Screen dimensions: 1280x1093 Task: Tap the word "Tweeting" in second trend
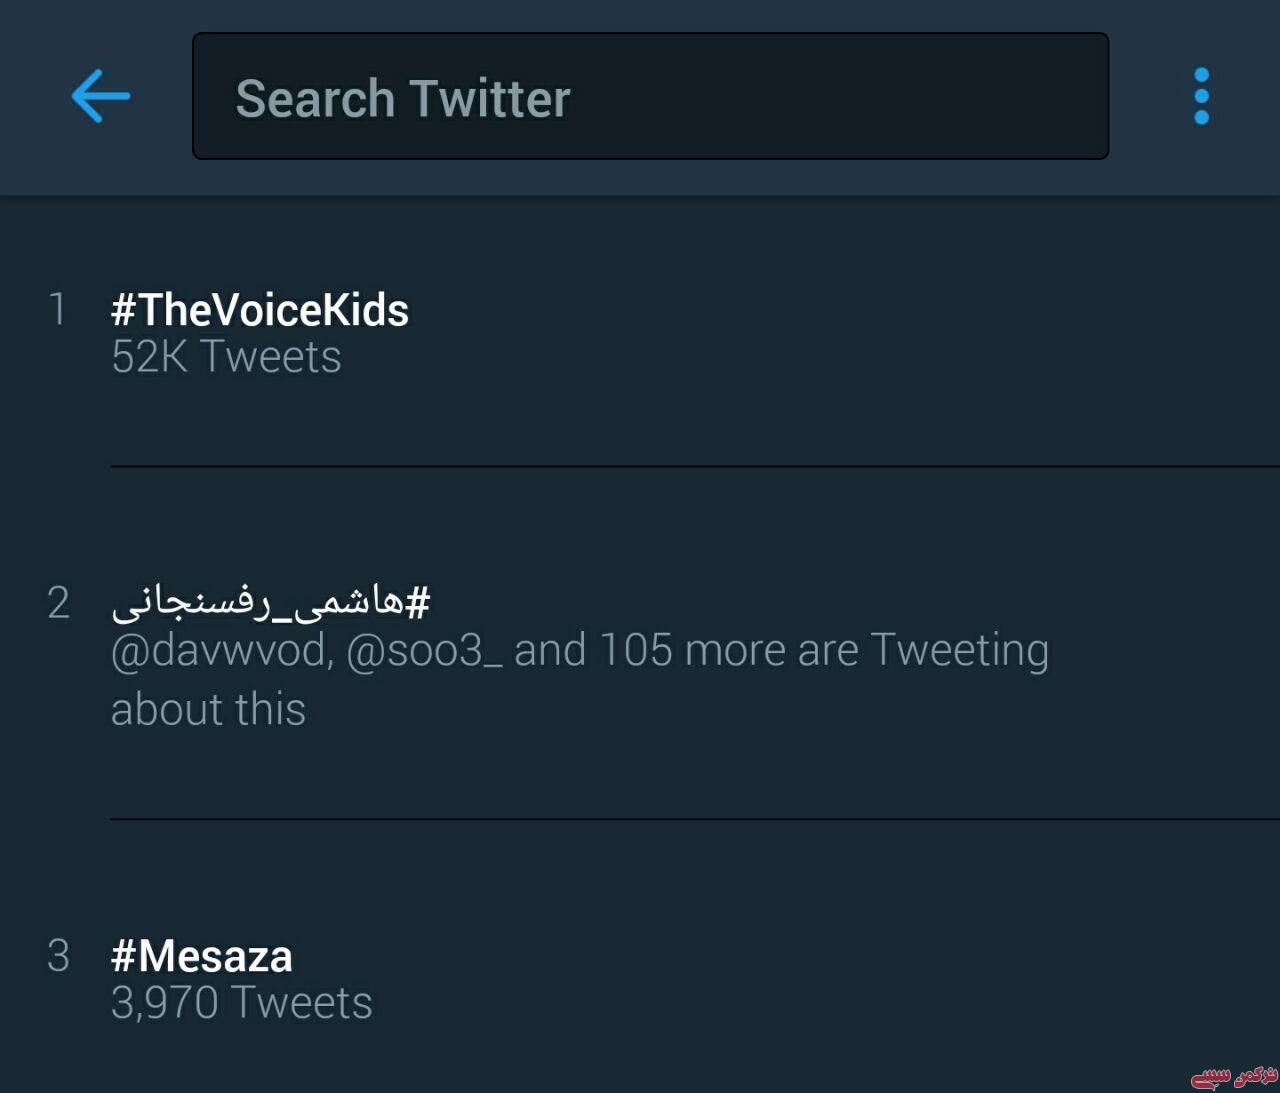(x=960, y=651)
